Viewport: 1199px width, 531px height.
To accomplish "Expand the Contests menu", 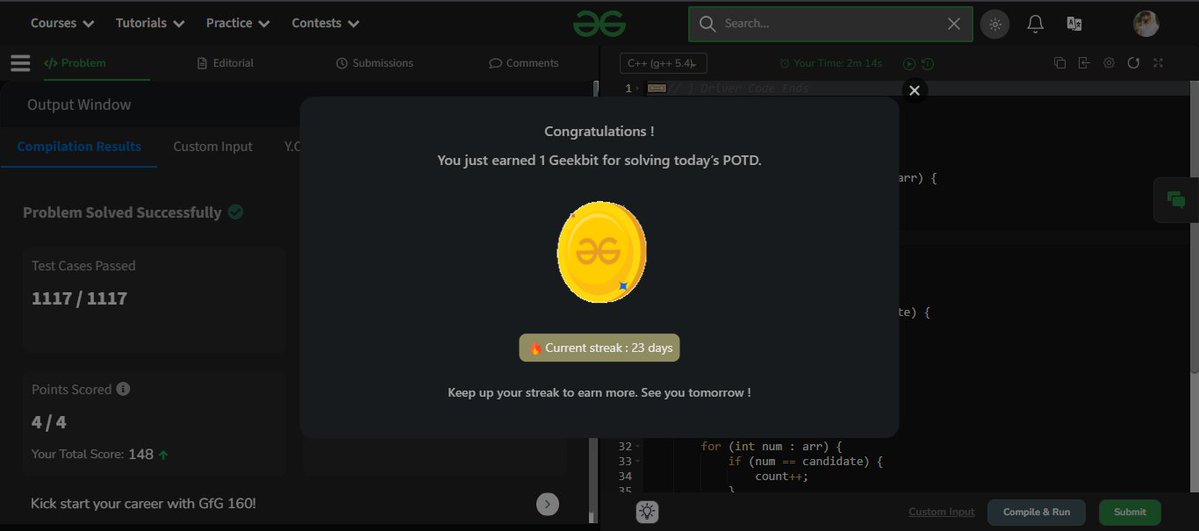I will point(325,23).
